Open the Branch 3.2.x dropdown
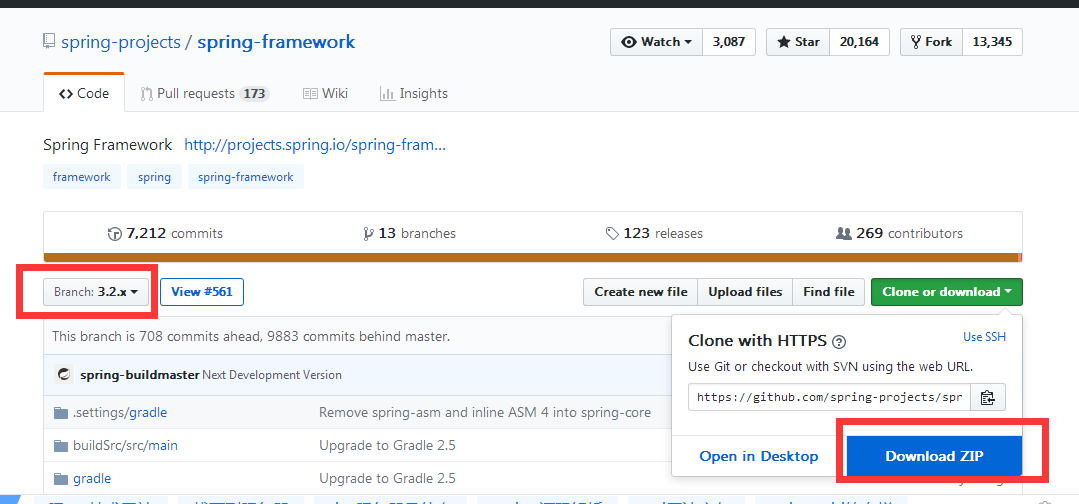 96,292
